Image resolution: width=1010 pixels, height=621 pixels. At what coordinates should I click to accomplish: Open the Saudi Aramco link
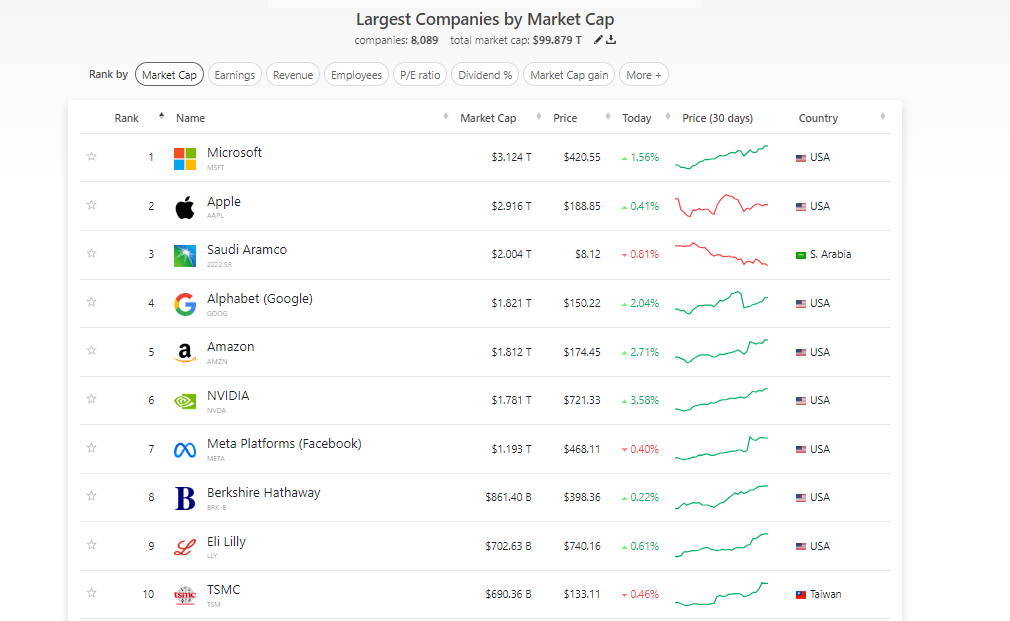tap(247, 250)
